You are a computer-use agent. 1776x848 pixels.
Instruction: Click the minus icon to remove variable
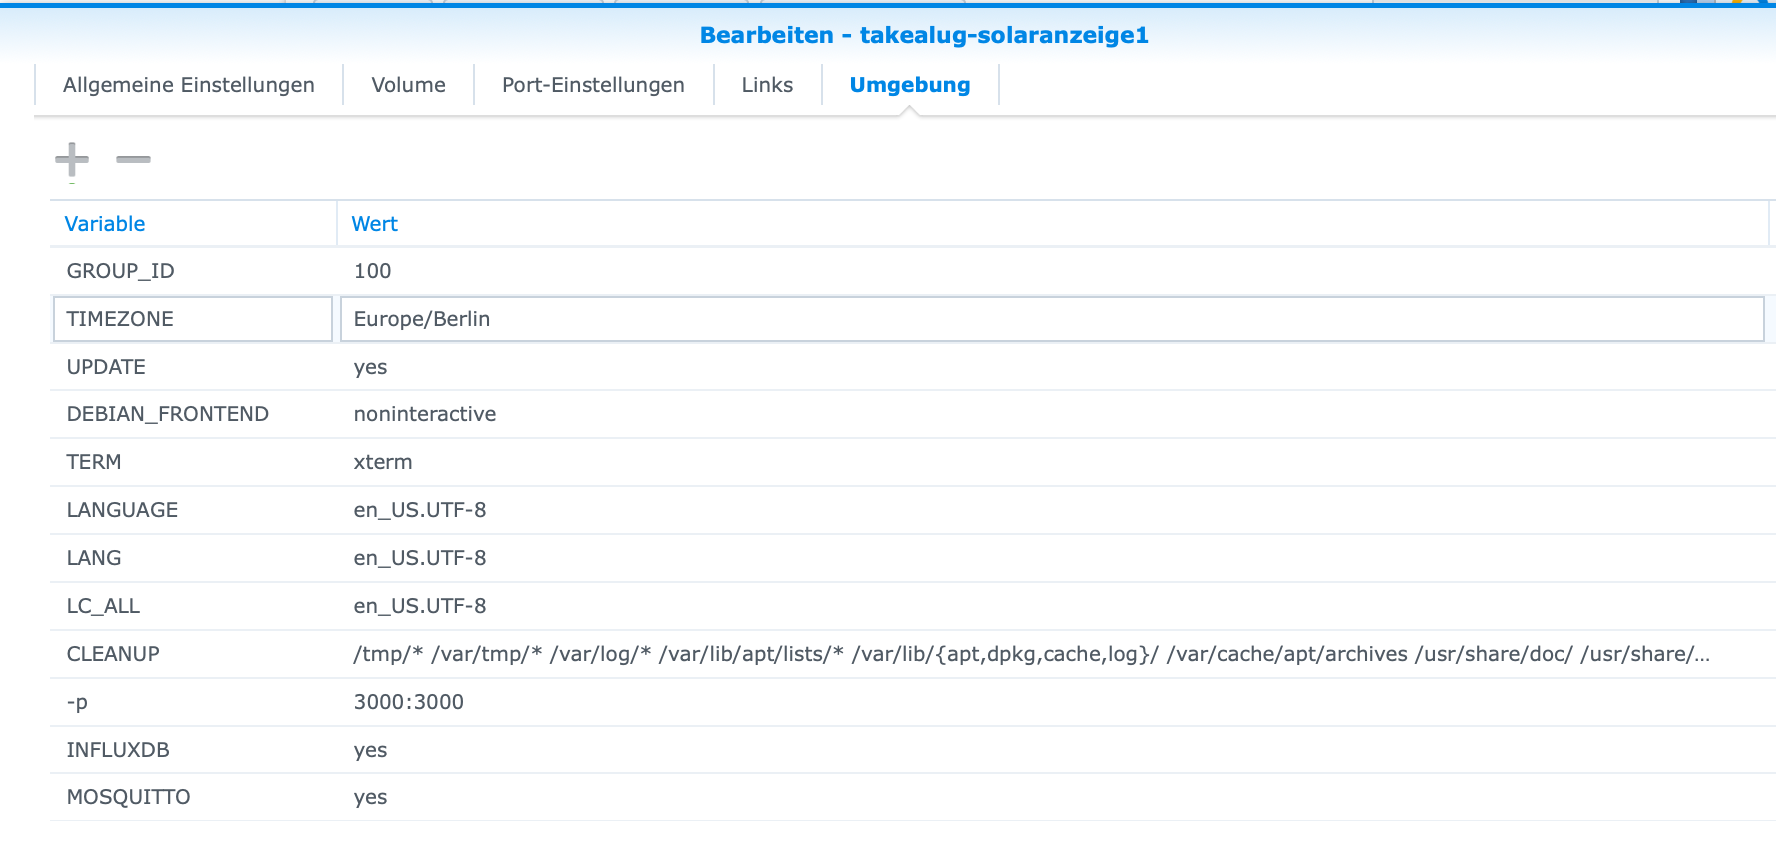tap(133, 159)
